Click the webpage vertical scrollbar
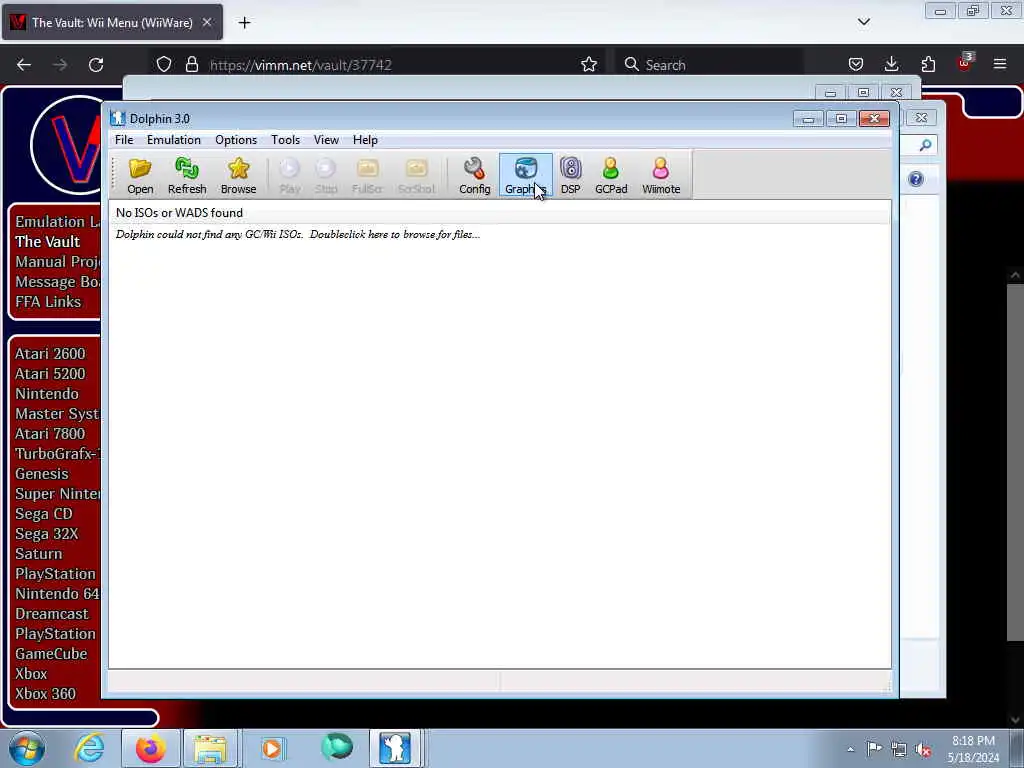1024x768 pixels. 1015,460
